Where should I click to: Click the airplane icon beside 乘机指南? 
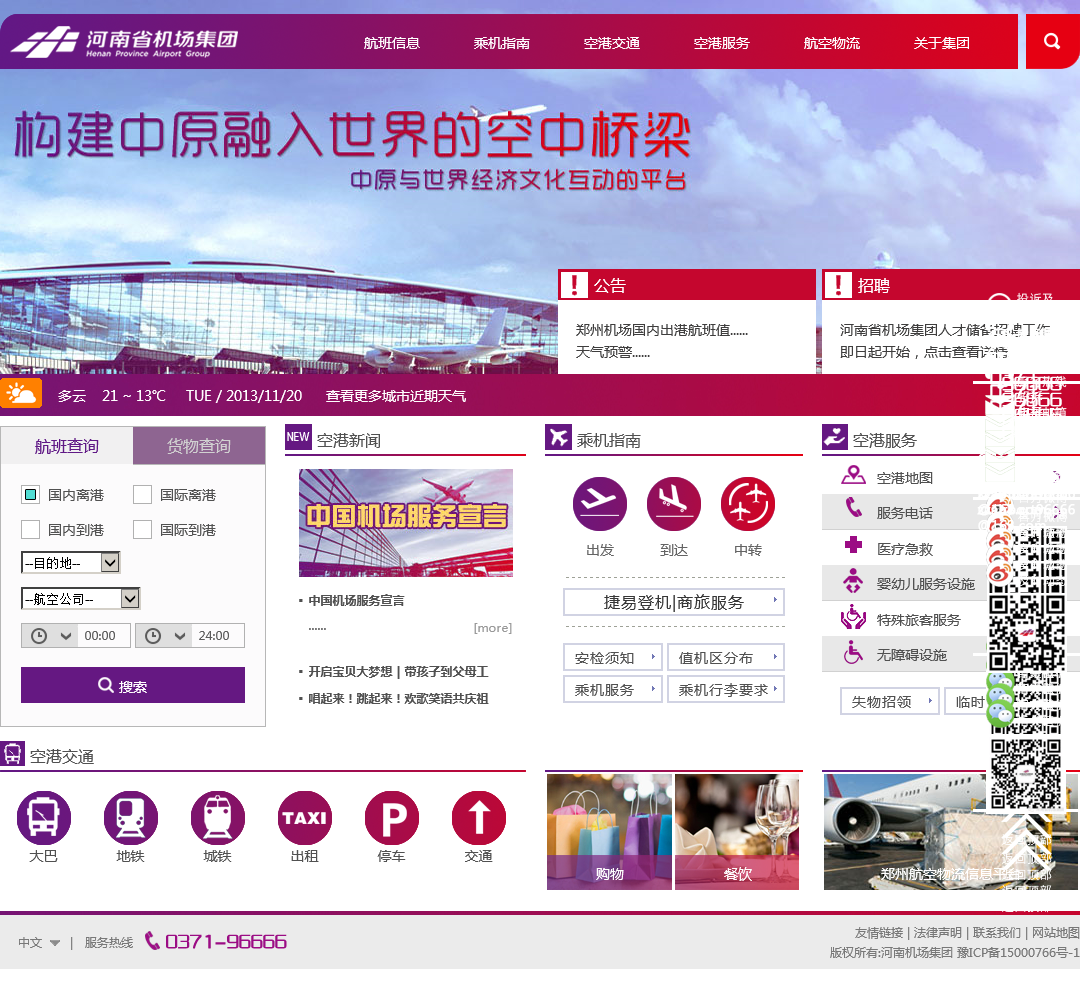(x=558, y=437)
